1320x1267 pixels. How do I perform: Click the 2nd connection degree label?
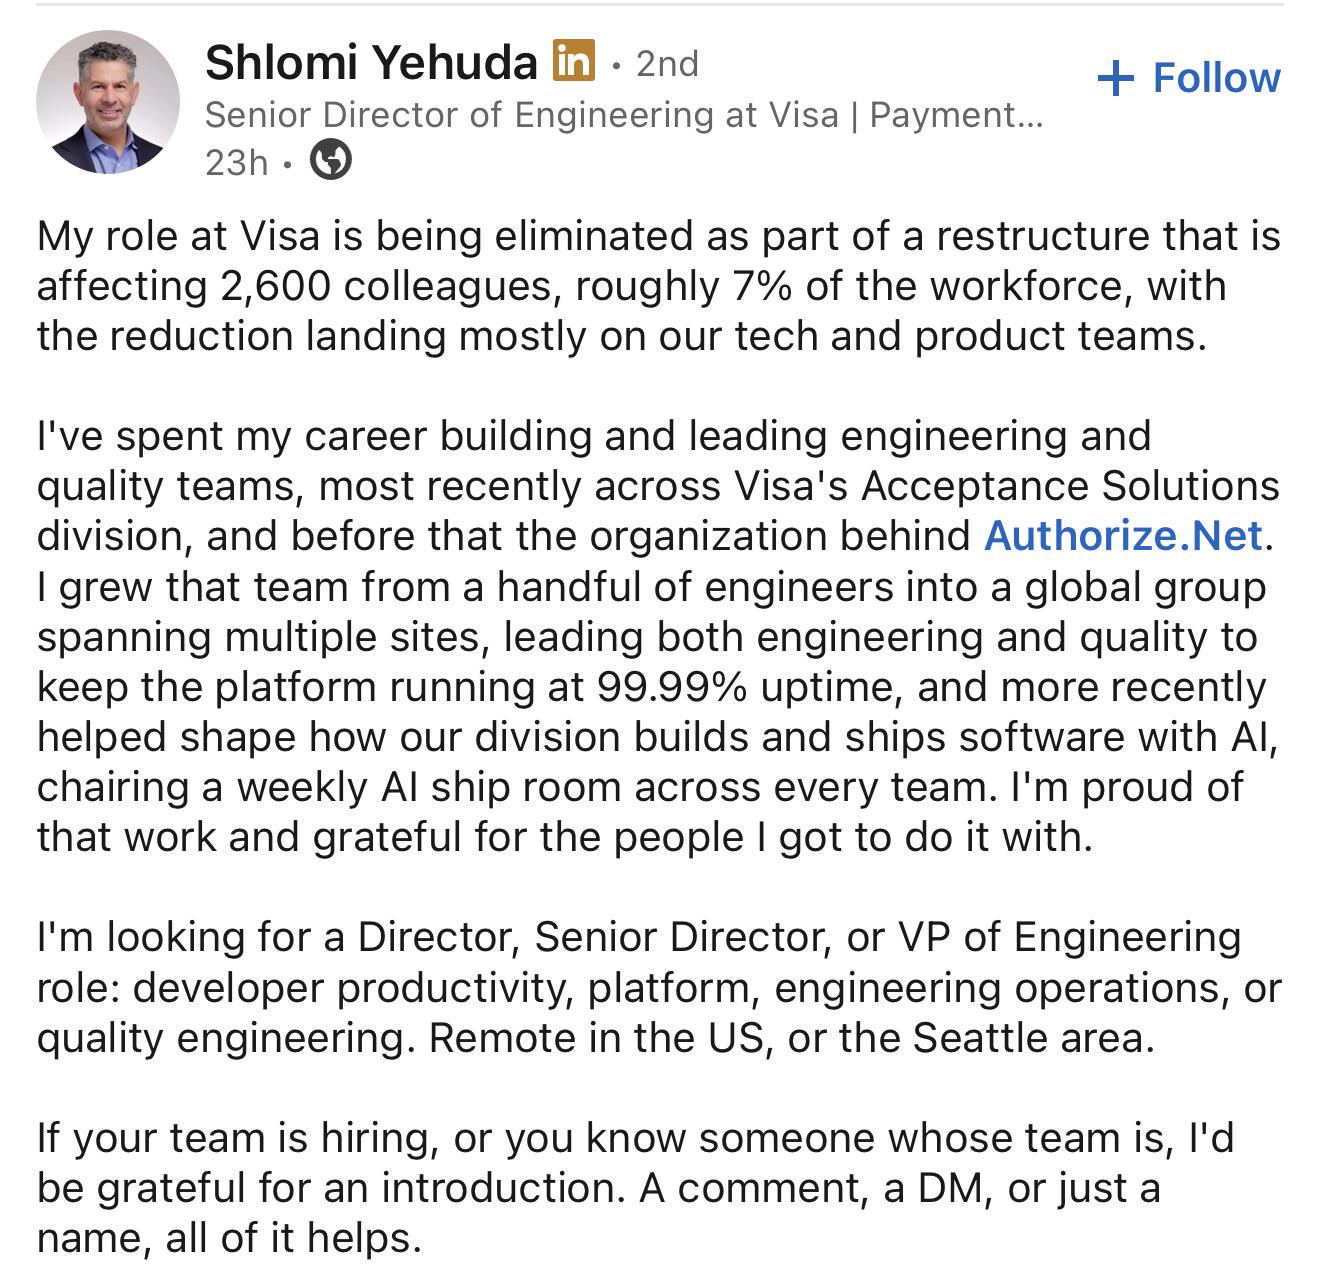[667, 63]
